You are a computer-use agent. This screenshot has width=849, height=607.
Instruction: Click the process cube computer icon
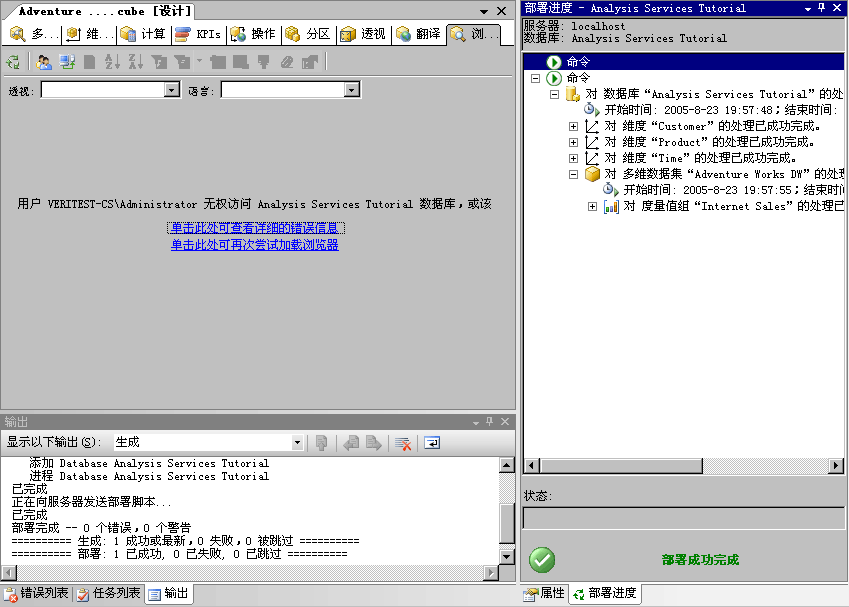point(67,62)
